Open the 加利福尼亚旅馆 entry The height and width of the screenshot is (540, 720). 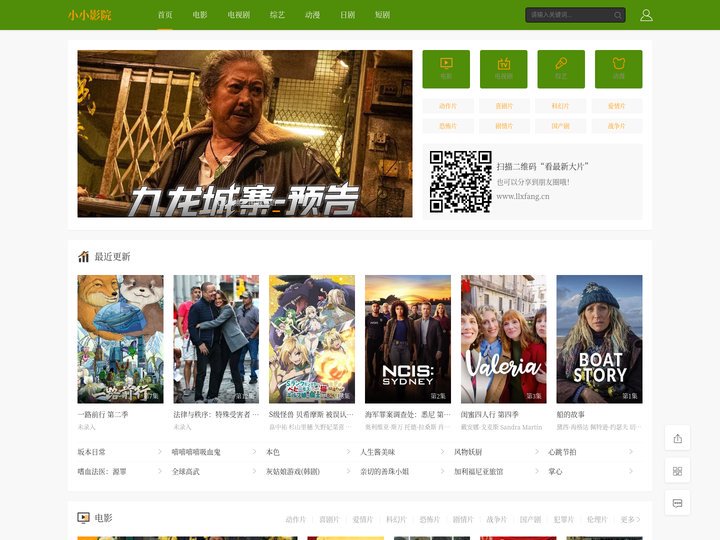pos(478,472)
